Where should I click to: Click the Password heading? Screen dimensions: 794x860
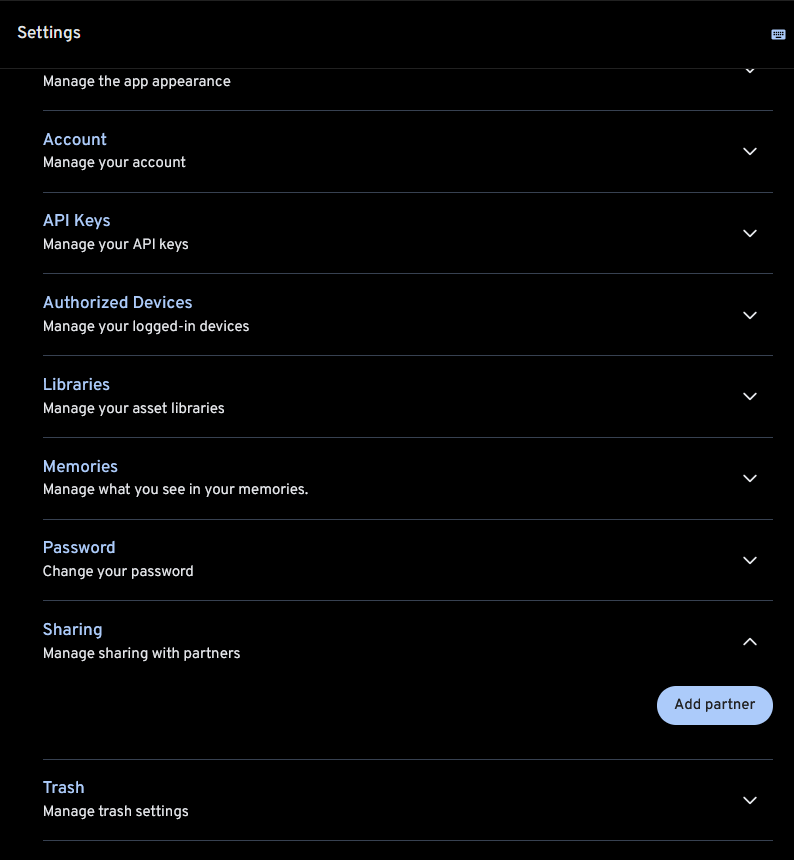click(x=79, y=548)
